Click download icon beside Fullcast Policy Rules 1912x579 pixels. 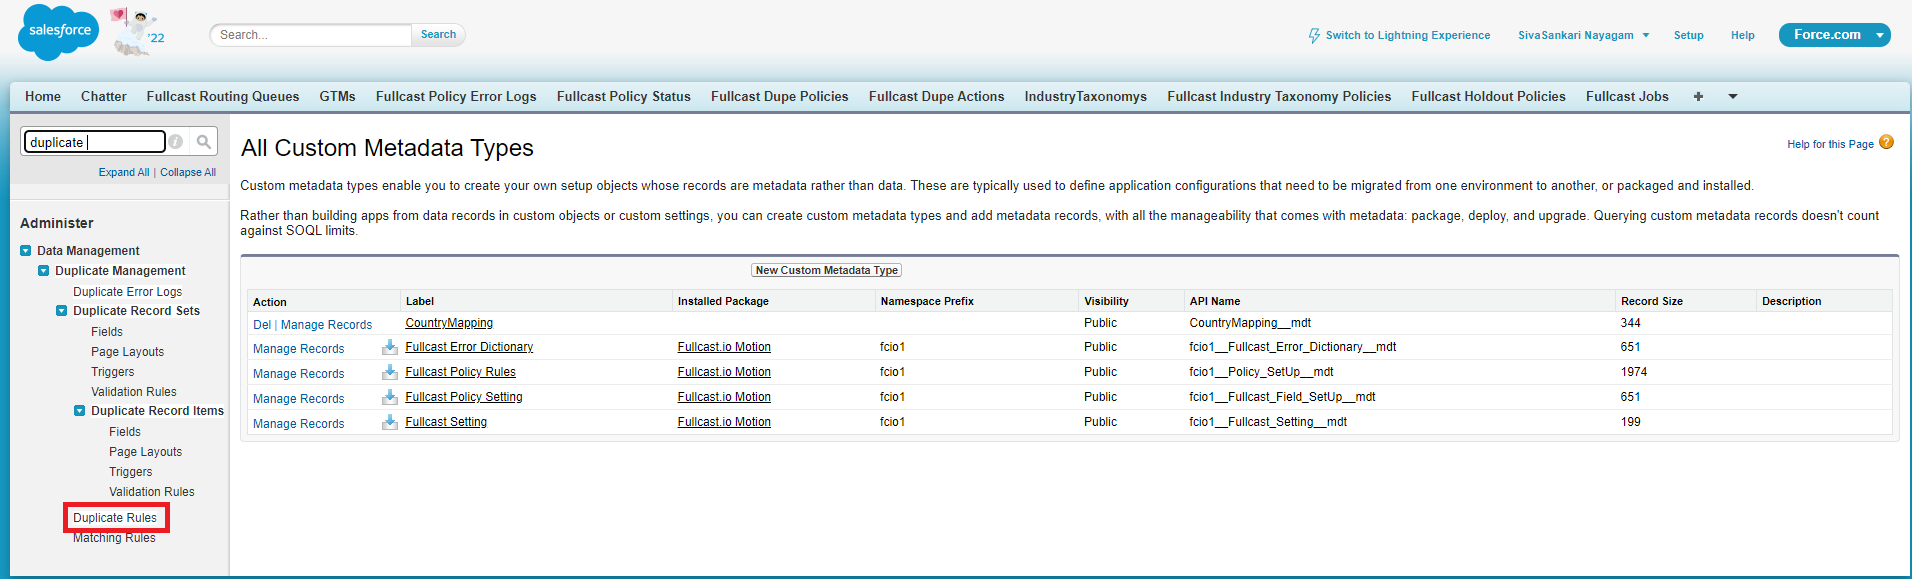point(390,372)
